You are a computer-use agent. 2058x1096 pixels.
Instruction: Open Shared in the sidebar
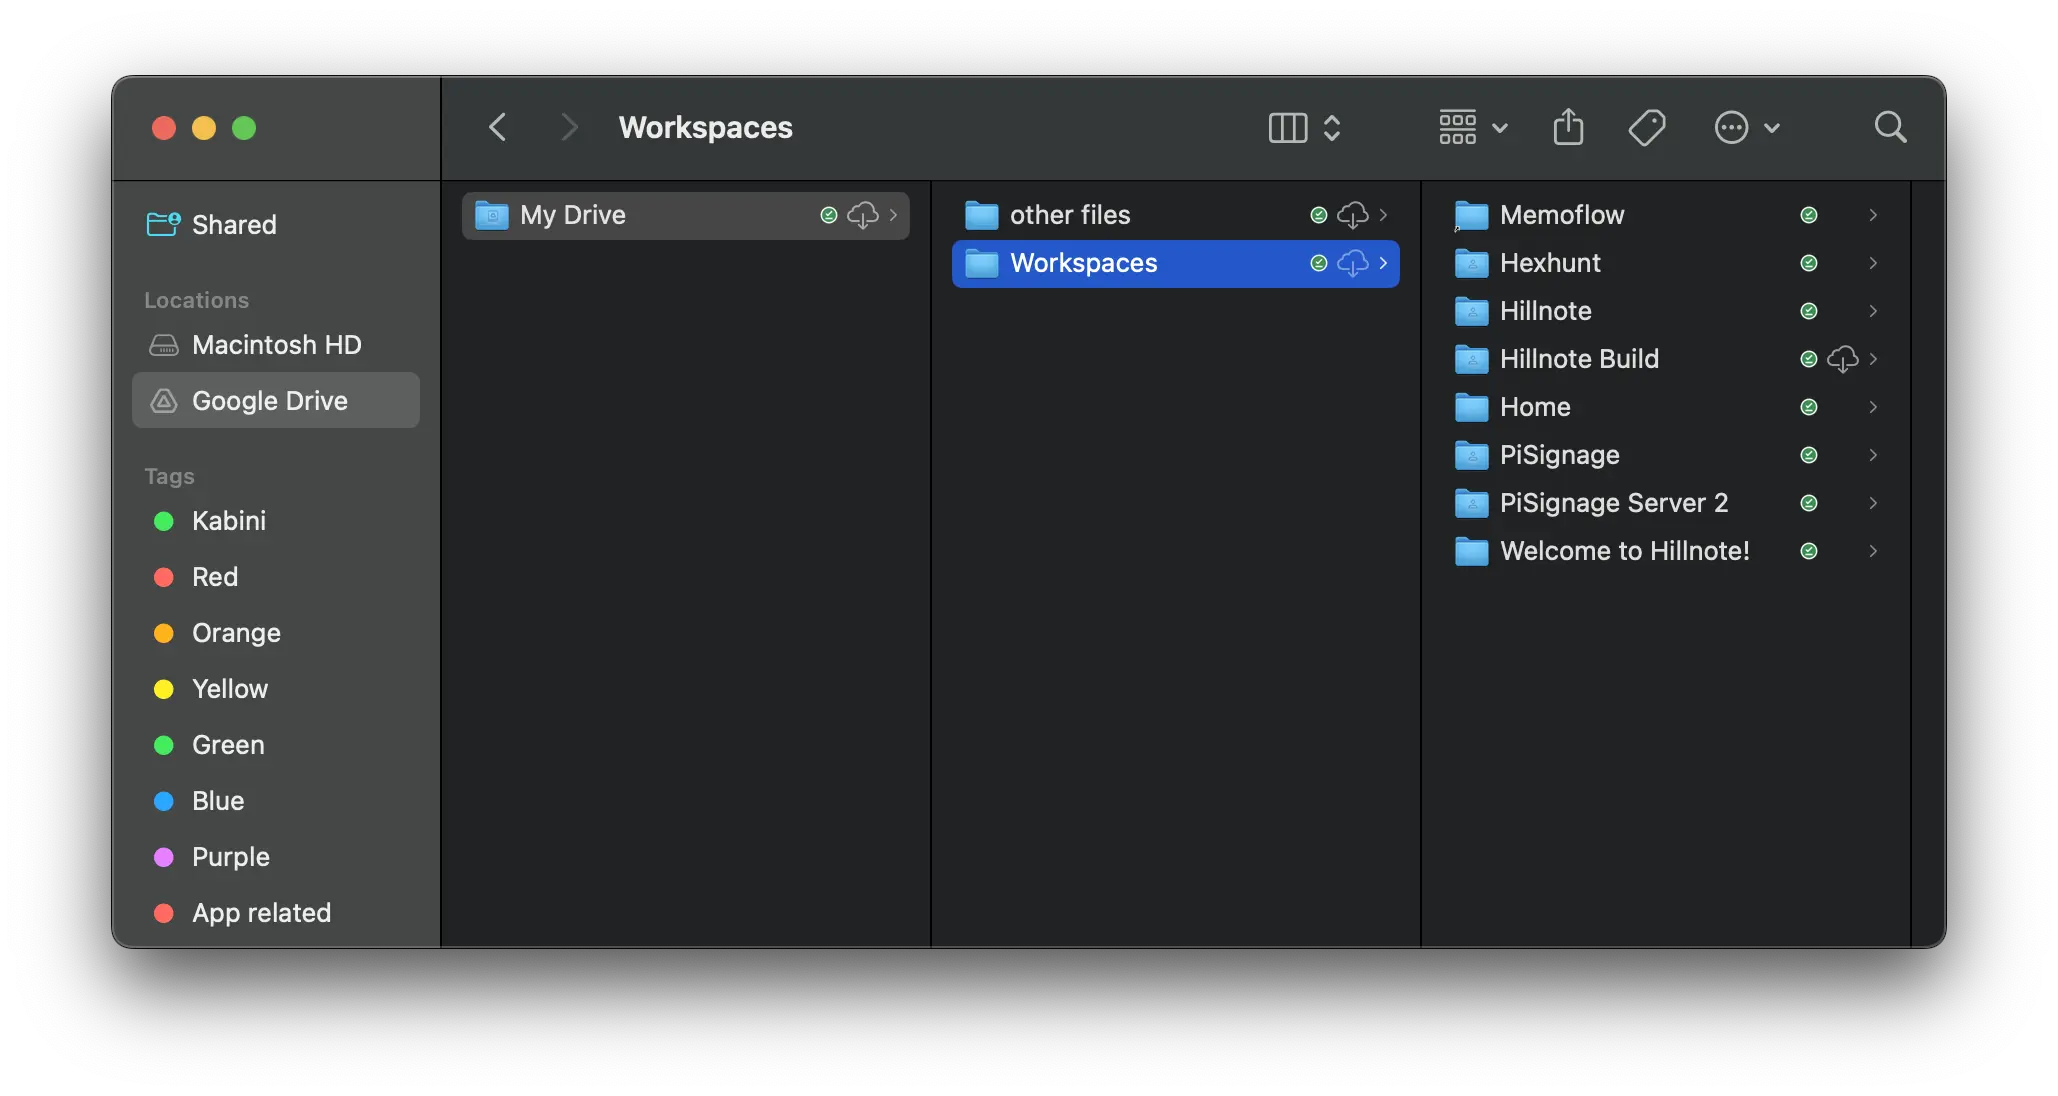(234, 225)
